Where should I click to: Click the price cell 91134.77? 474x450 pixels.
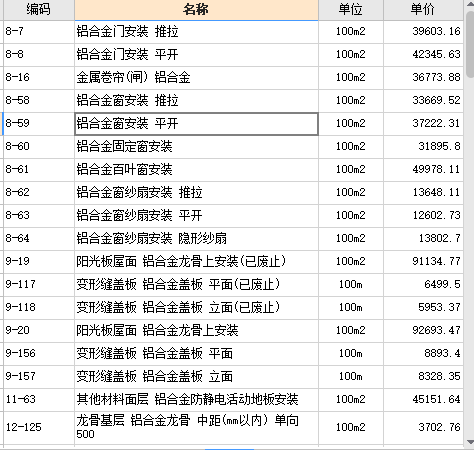pyautogui.click(x=423, y=262)
